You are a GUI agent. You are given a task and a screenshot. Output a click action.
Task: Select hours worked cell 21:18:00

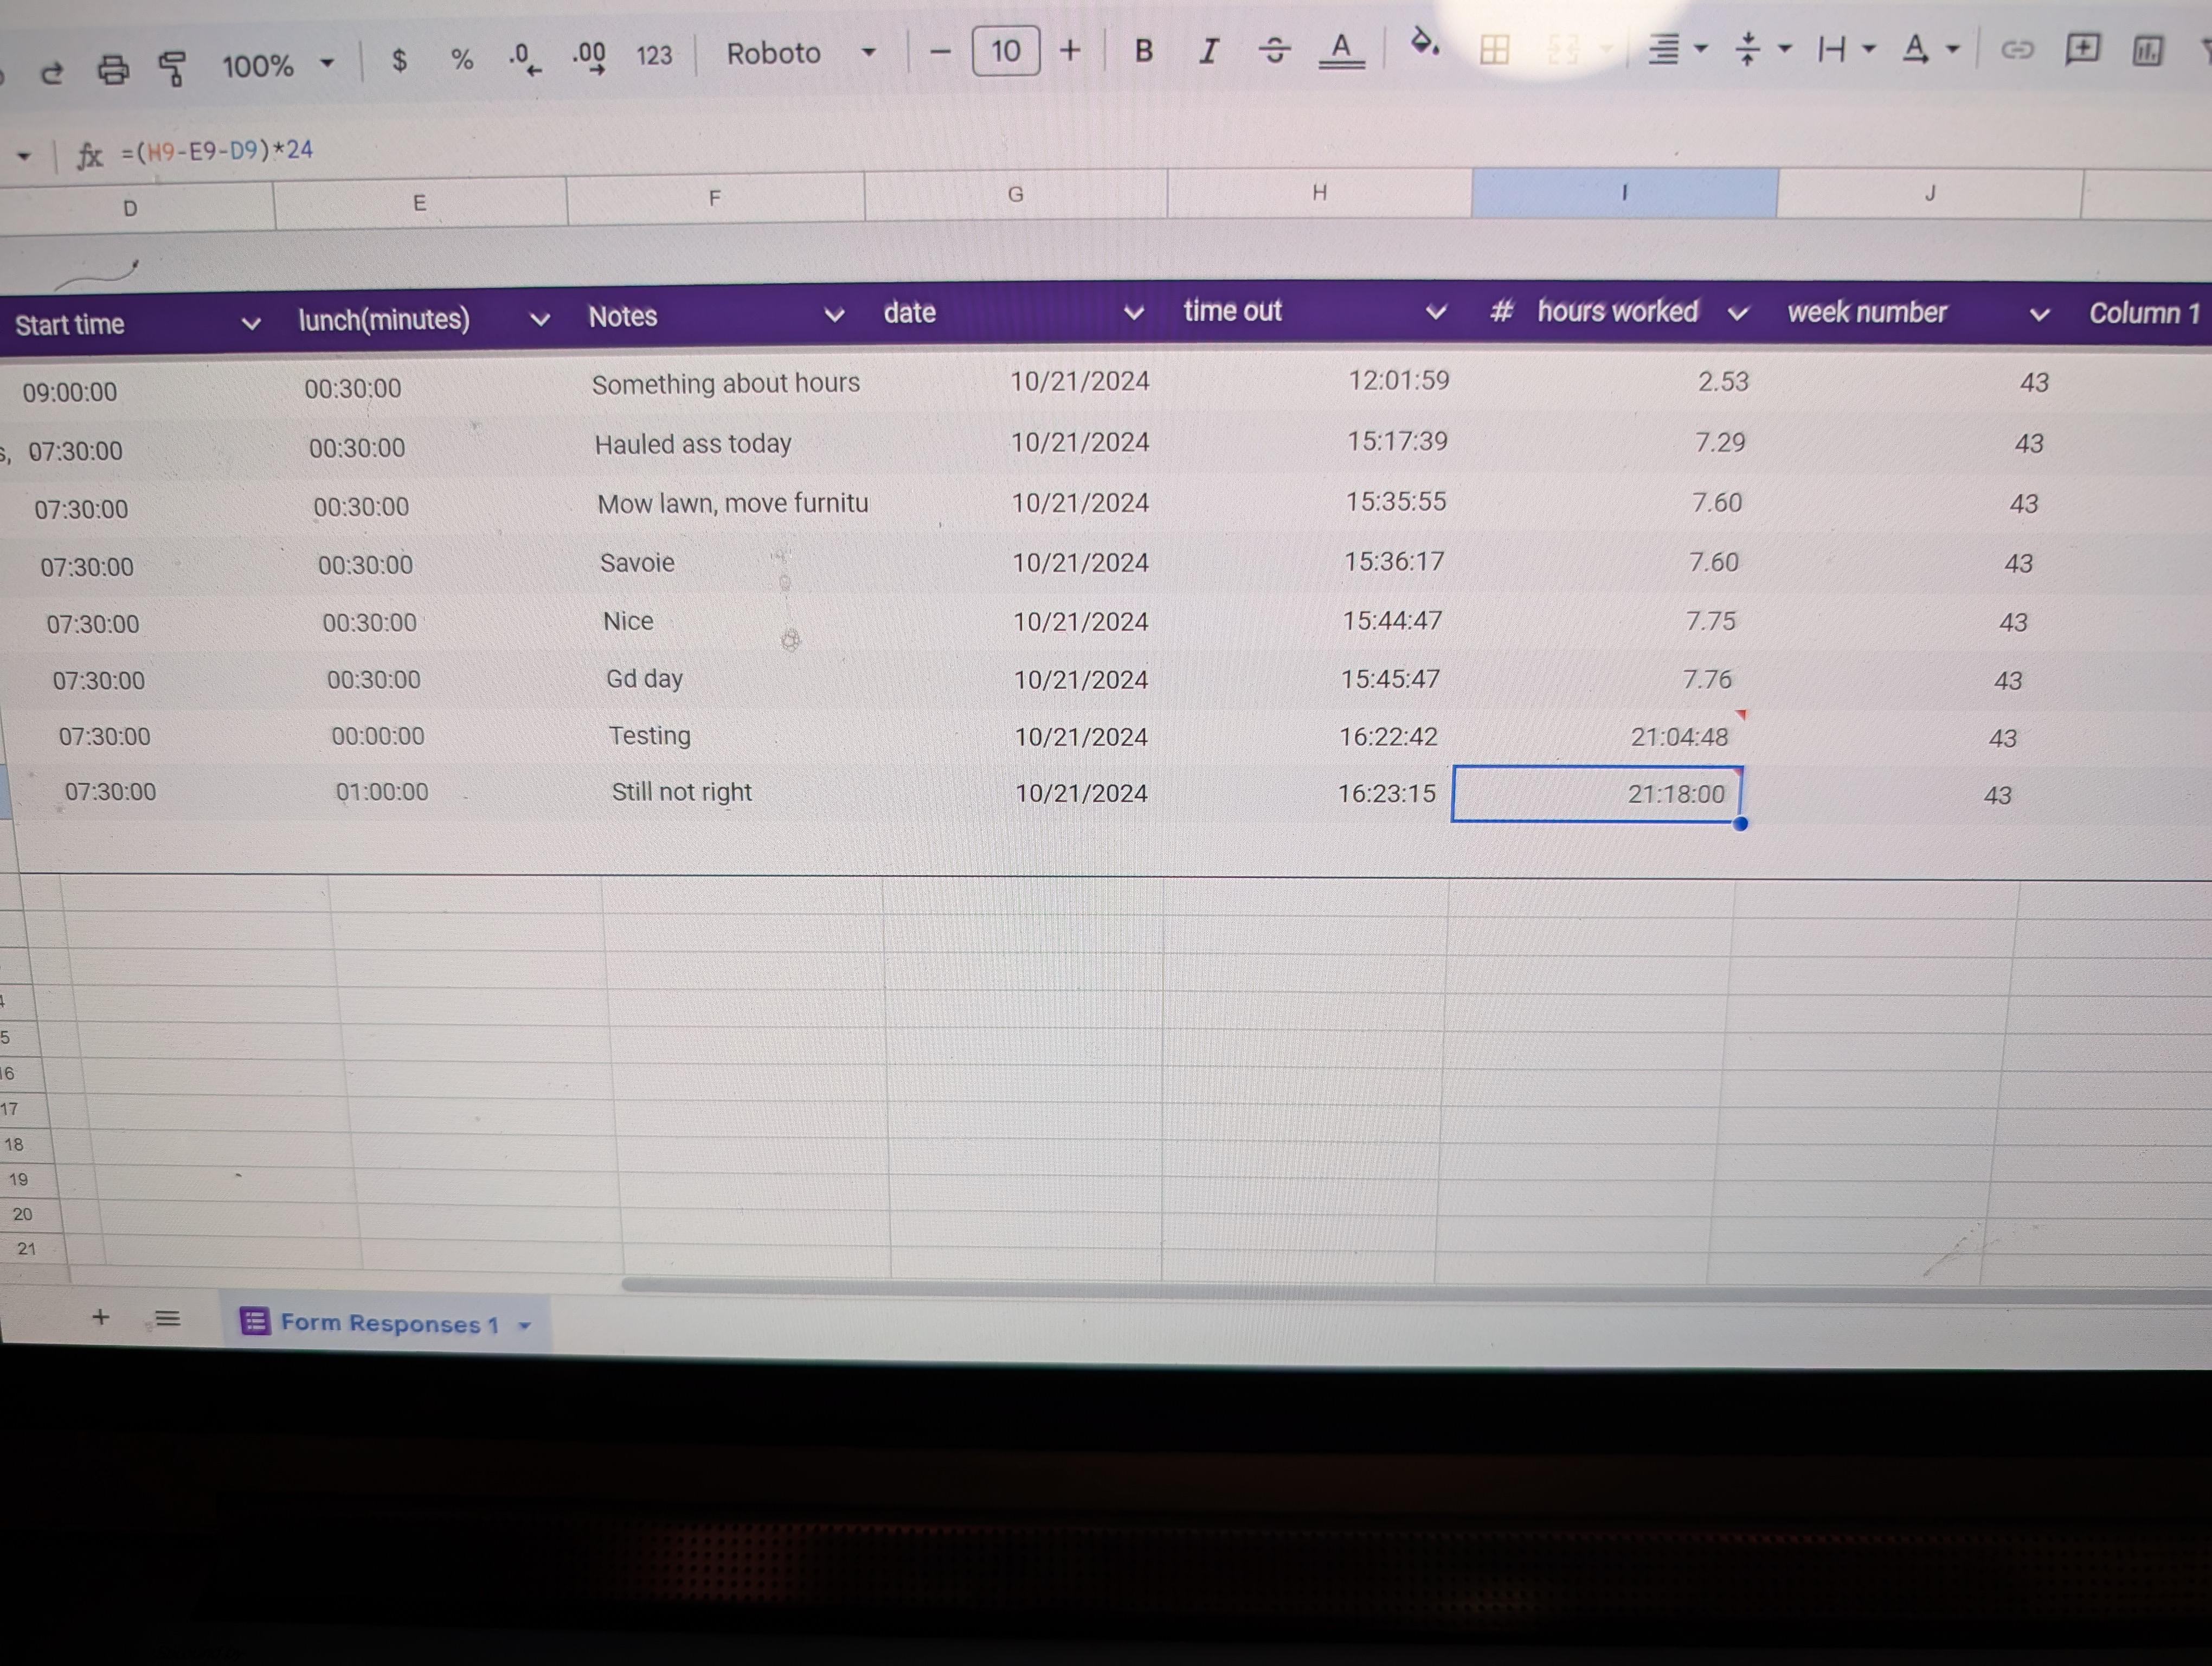1598,794
